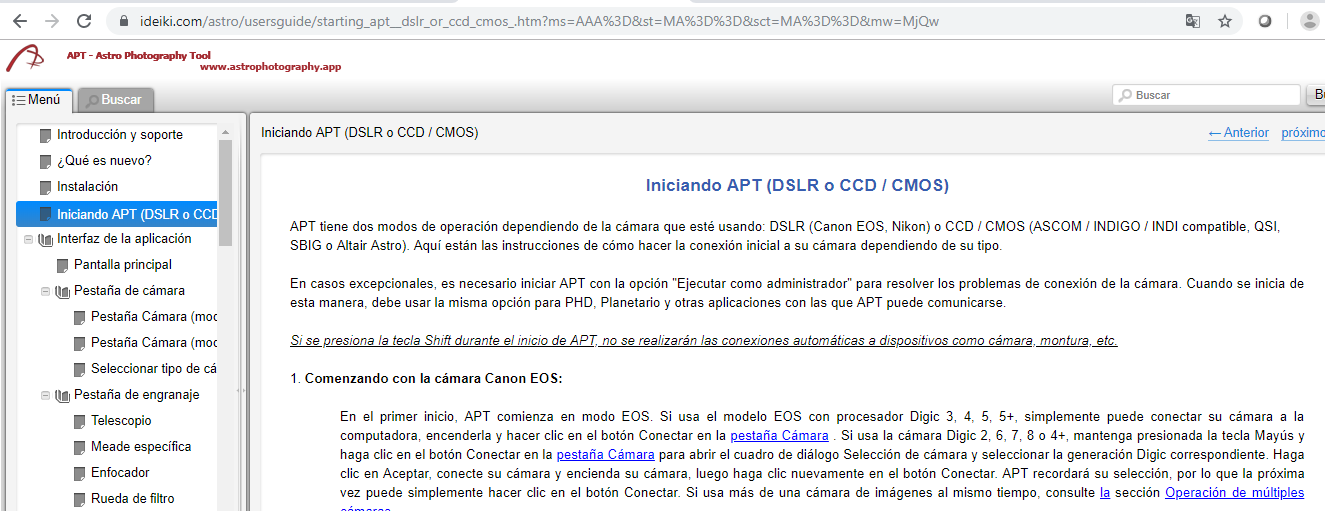1325x511 pixels.
Task: Collapse Interfaz de la aplicación tree node
Action: pyautogui.click(x=28, y=239)
